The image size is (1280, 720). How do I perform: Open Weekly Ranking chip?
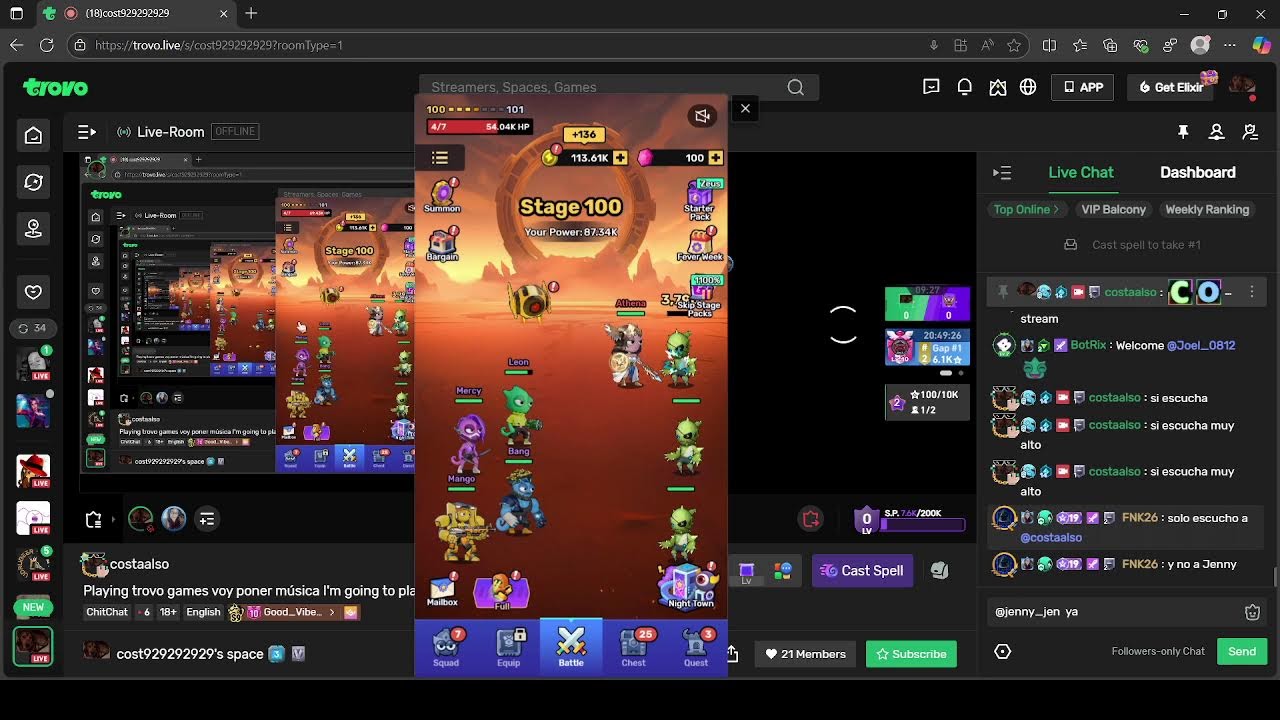pyautogui.click(x=1207, y=209)
